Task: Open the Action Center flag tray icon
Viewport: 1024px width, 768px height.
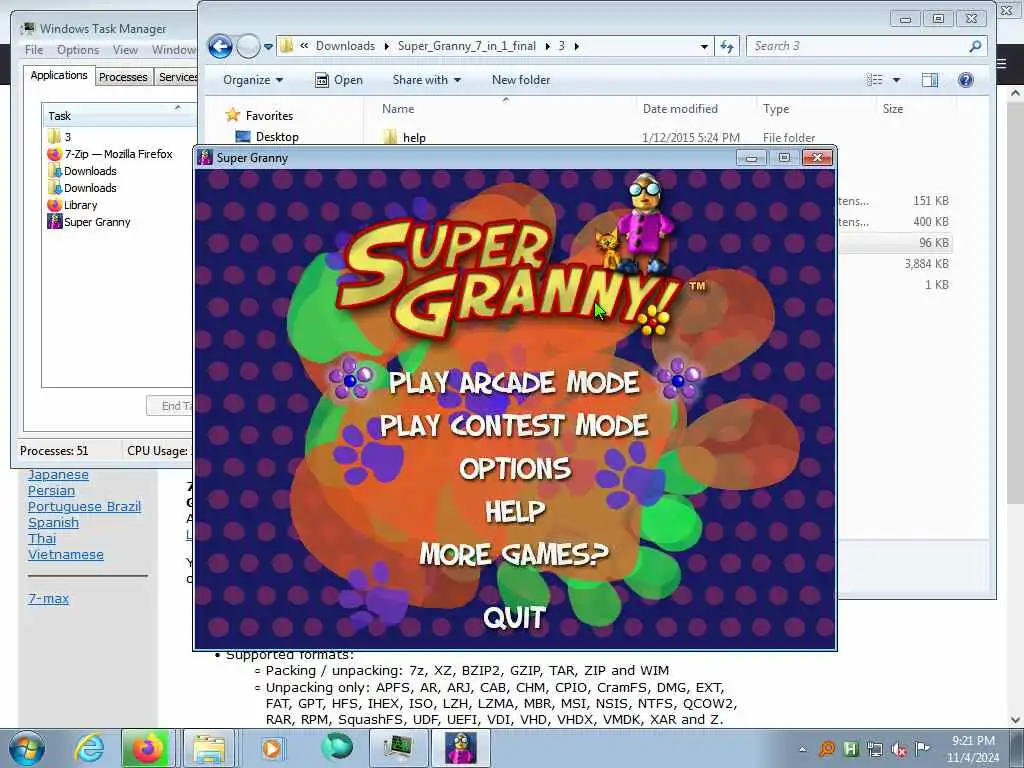Action: (922, 748)
